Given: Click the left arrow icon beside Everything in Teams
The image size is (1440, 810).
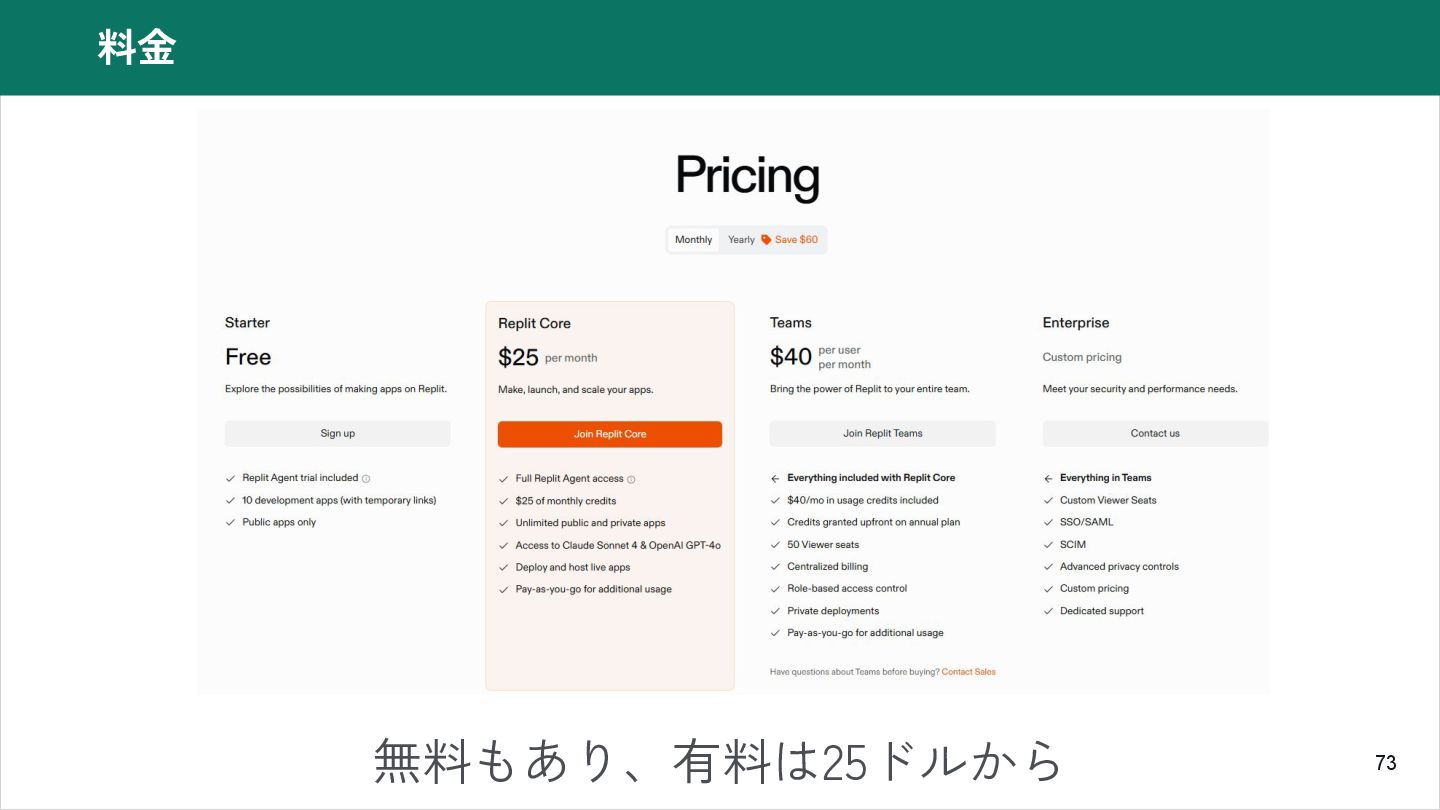Looking at the screenshot, I should pos(1048,479).
